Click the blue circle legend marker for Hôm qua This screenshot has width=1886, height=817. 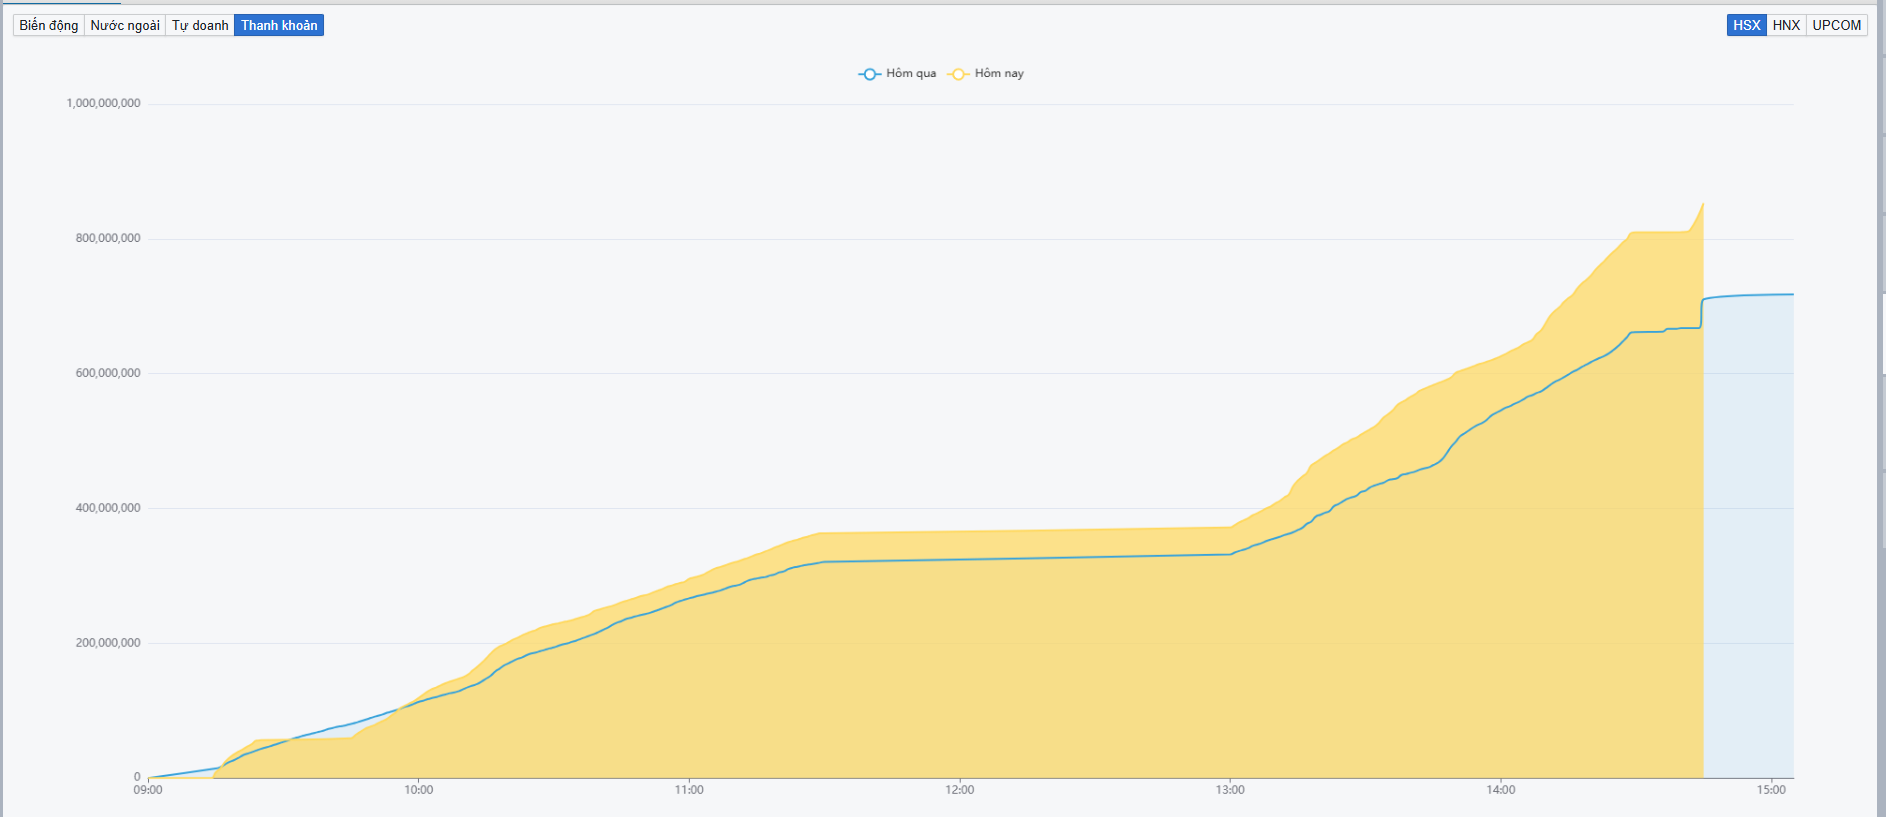[869, 74]
